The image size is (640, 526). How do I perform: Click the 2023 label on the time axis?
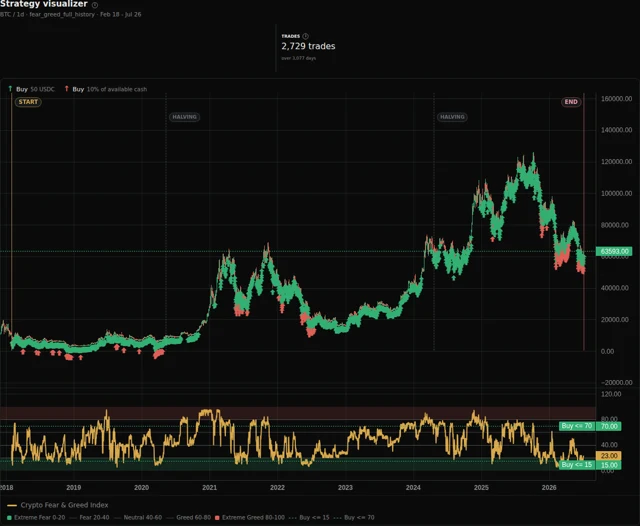[x=345, y=487]
